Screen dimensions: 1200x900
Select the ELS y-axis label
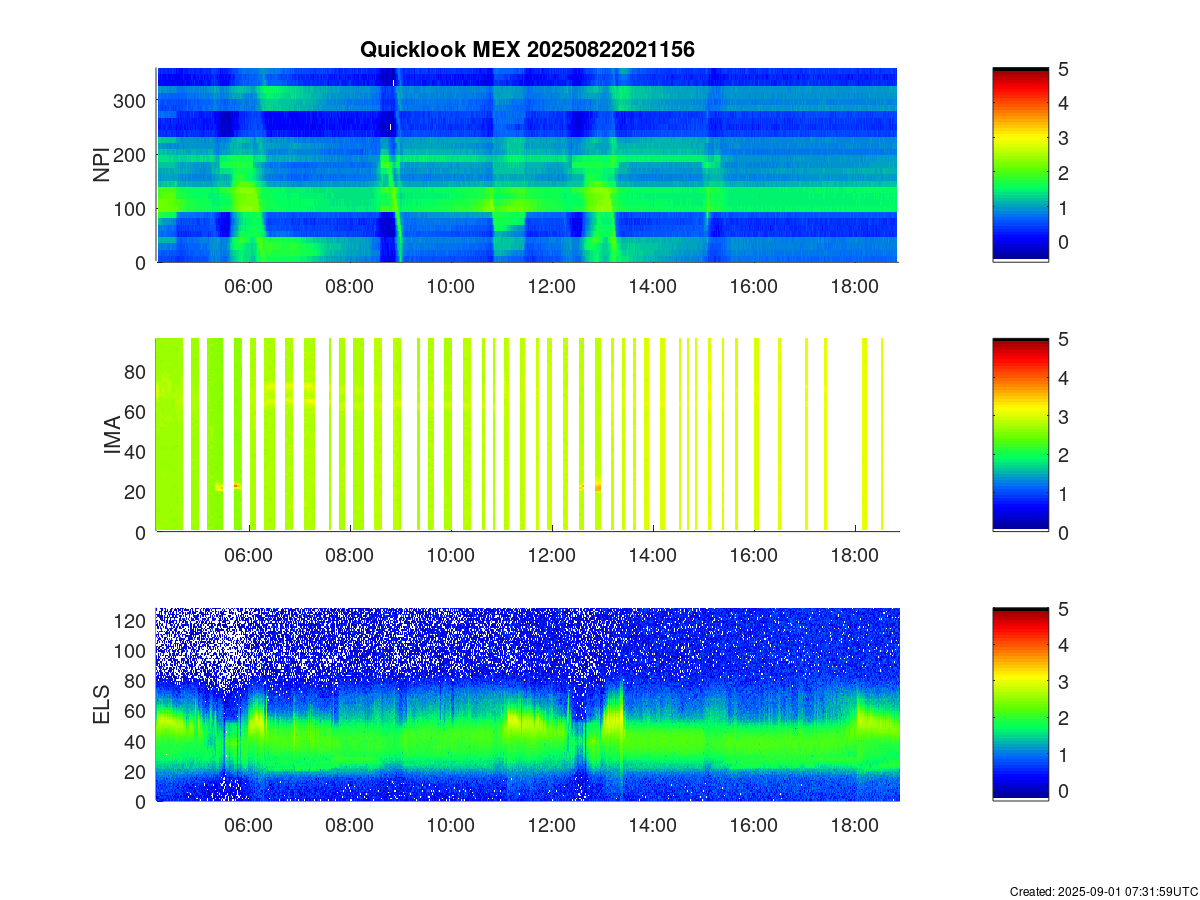pyautogui.click(x=102, y=705)
